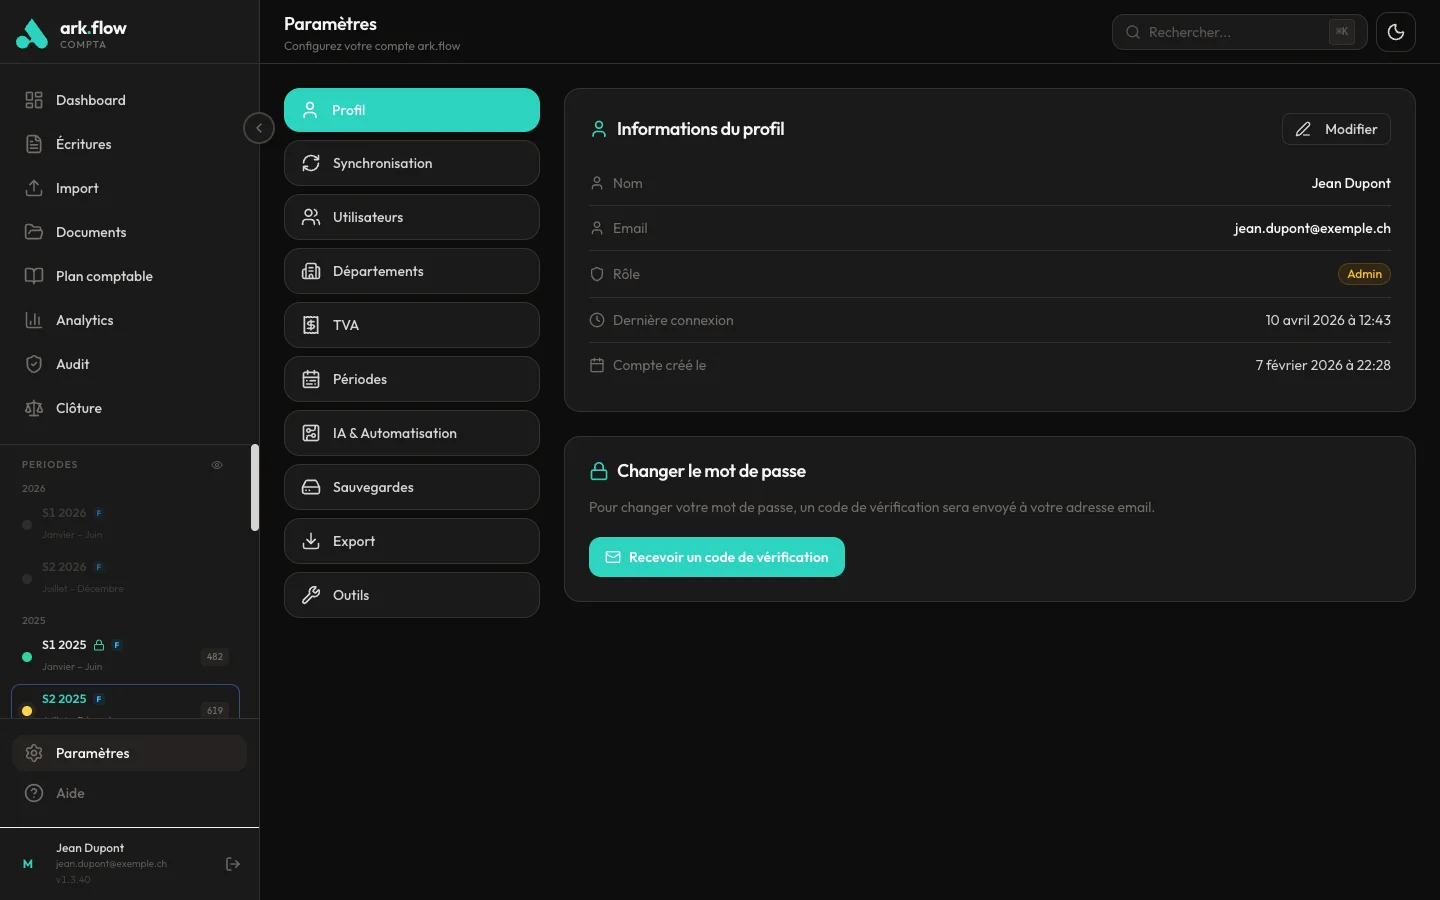
Task: Click the logout icon next to Jean Dupont
Action: (x=233, y=864)
